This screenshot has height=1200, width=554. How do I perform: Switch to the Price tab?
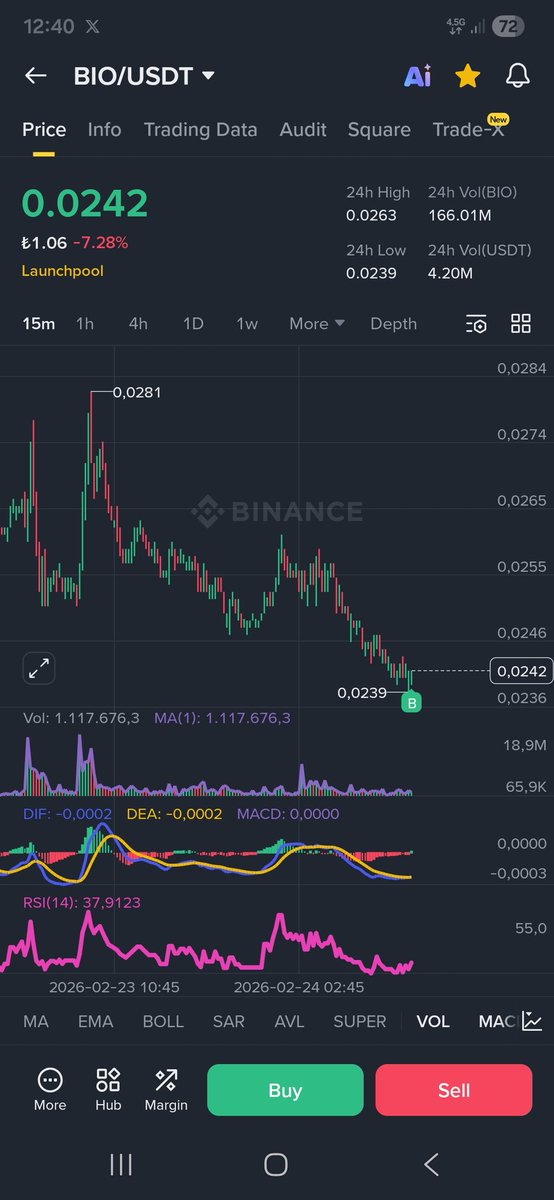[44, 129]
